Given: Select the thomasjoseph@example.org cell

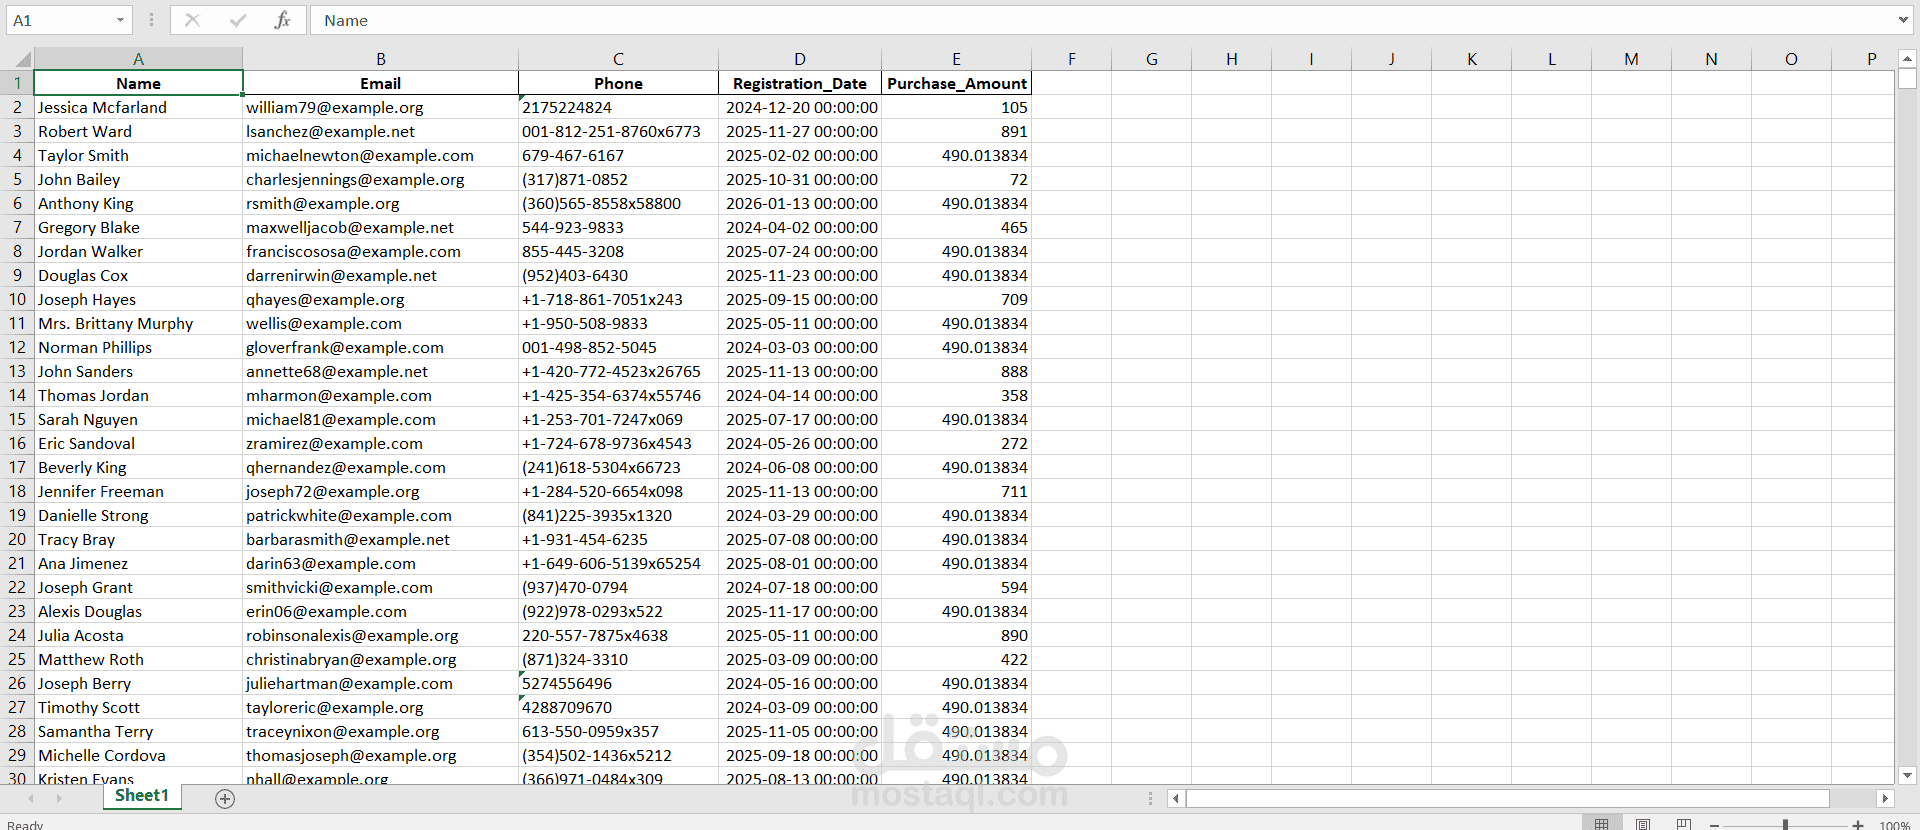Looking at the screenshot, I should tap(380, 755).
